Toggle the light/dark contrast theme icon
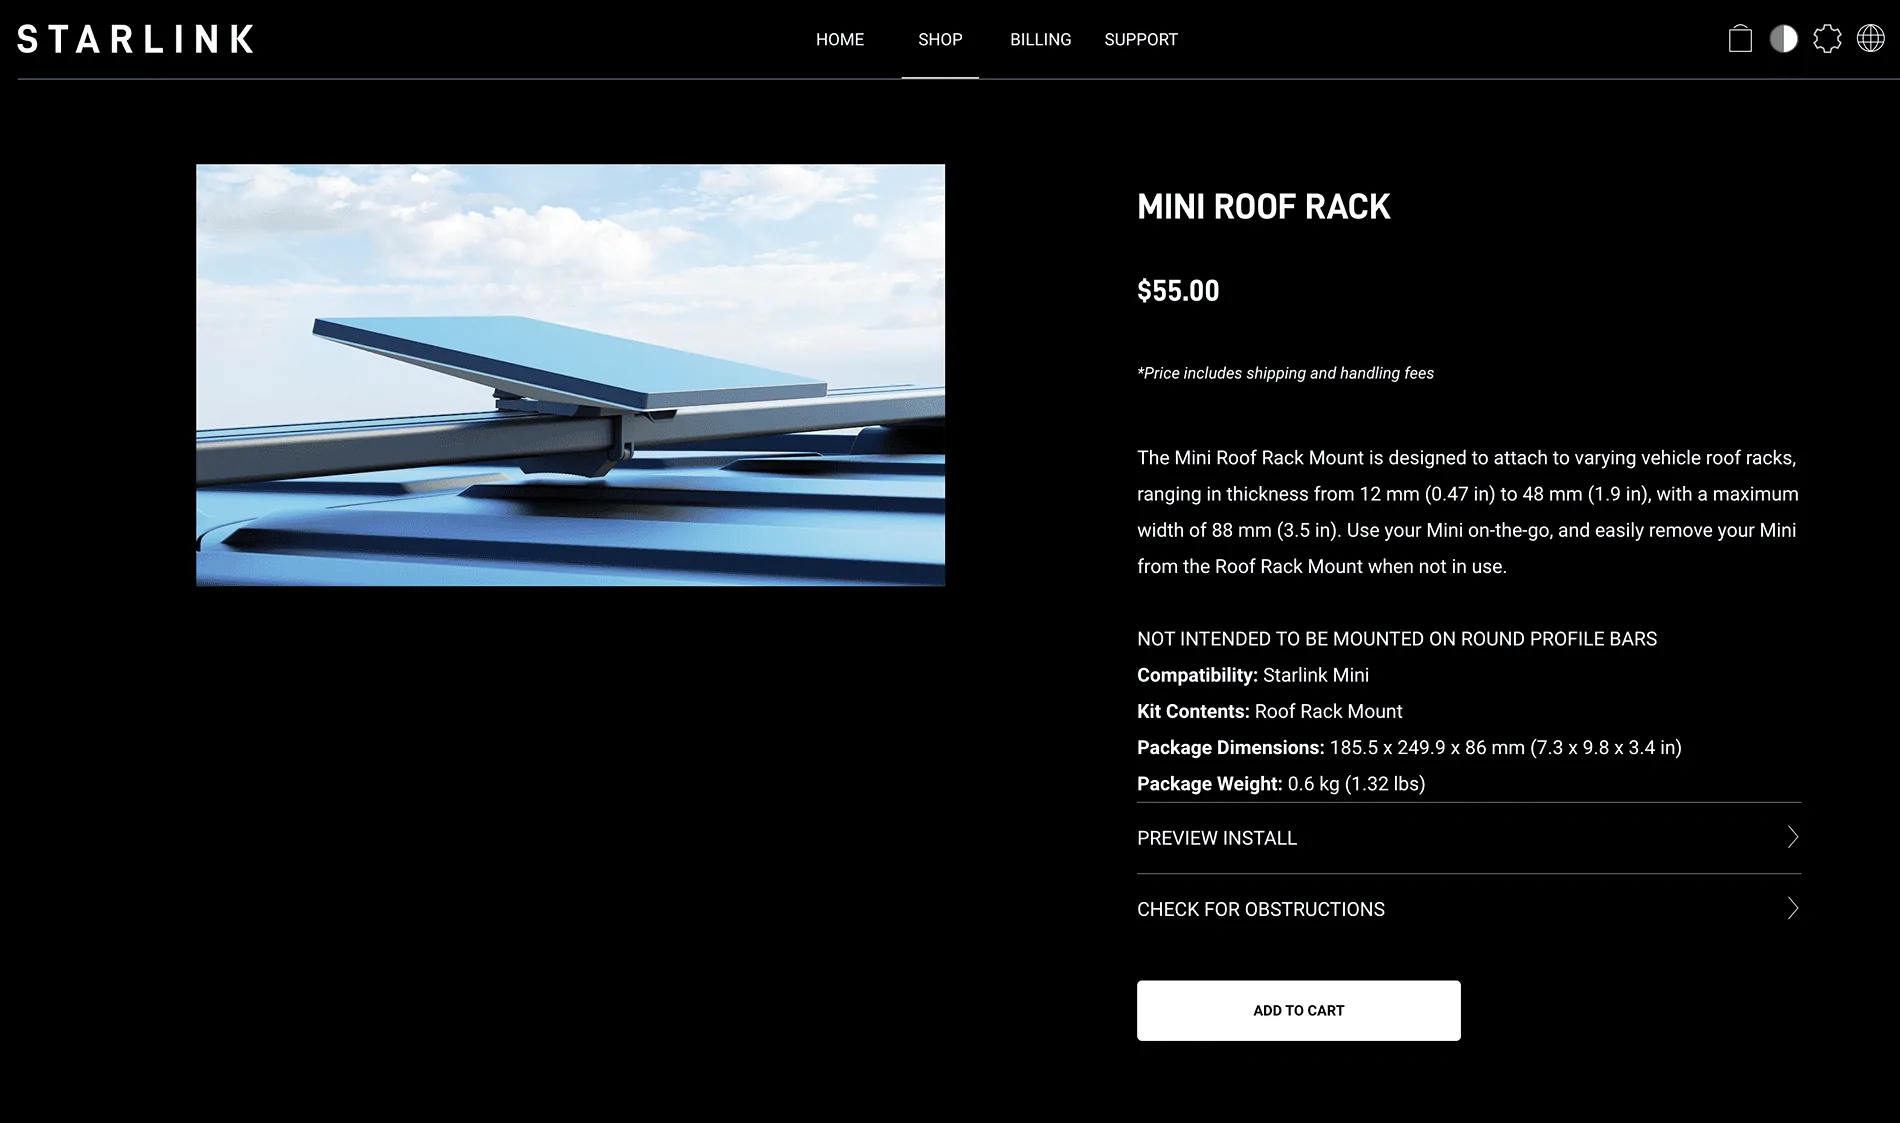The width and height of the screenshot is (1900, 1123). (x=1784, y=39)
